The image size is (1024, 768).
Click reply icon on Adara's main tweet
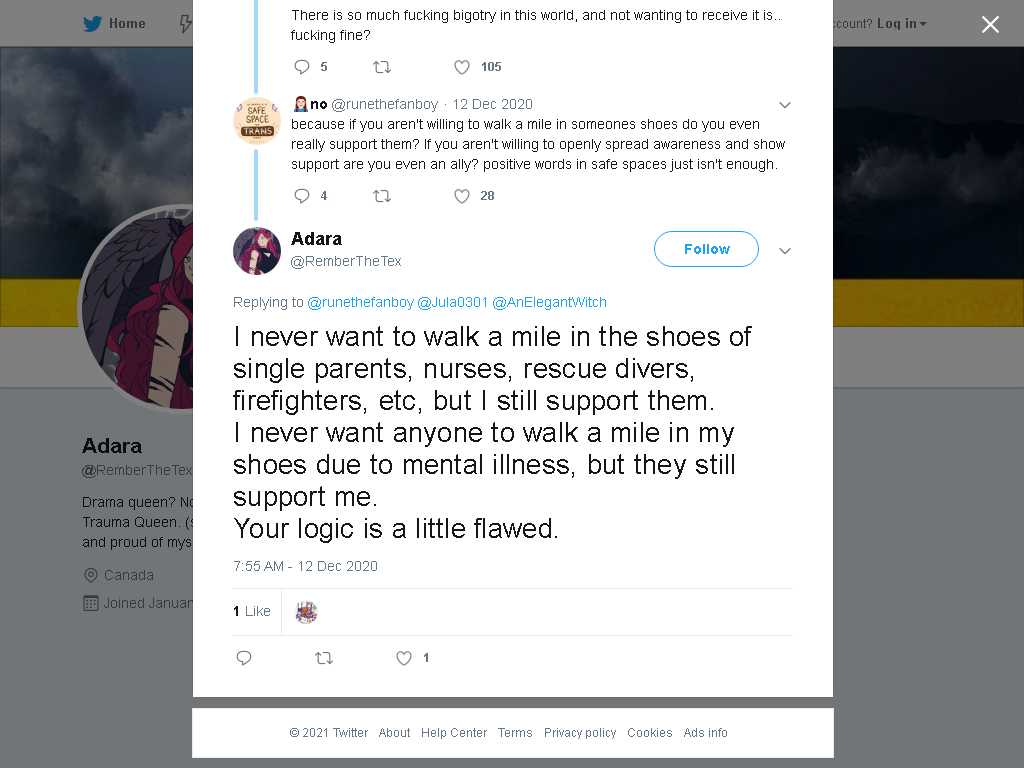244,658
